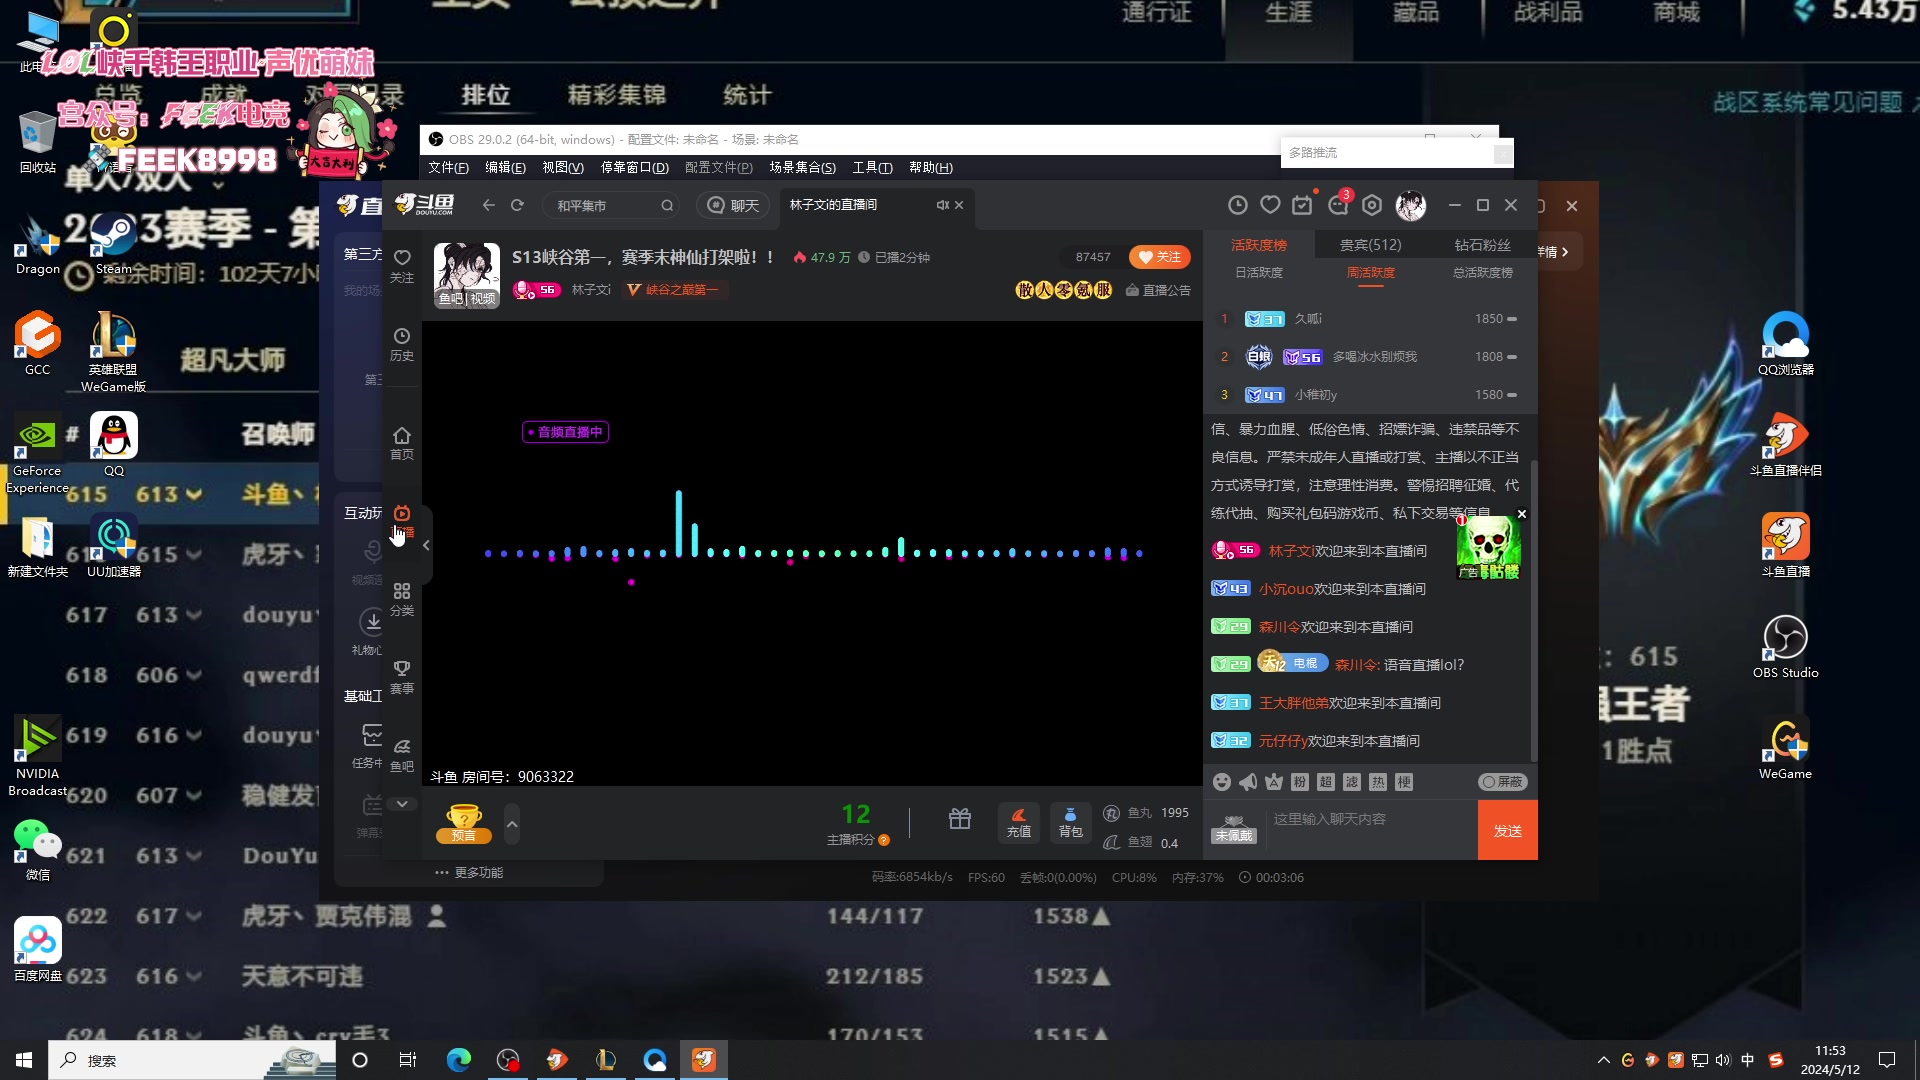
Task: Click the crown font-style icon in chat
Action: 1274,782
